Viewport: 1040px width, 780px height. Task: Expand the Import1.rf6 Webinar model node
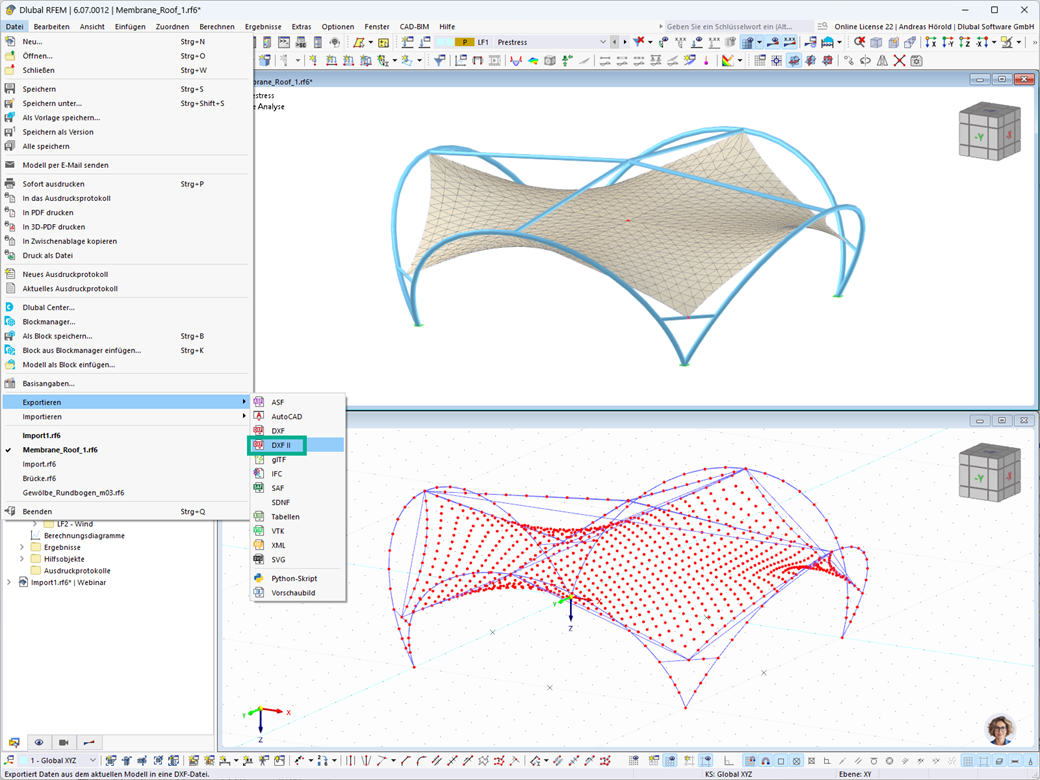(9, 582)
